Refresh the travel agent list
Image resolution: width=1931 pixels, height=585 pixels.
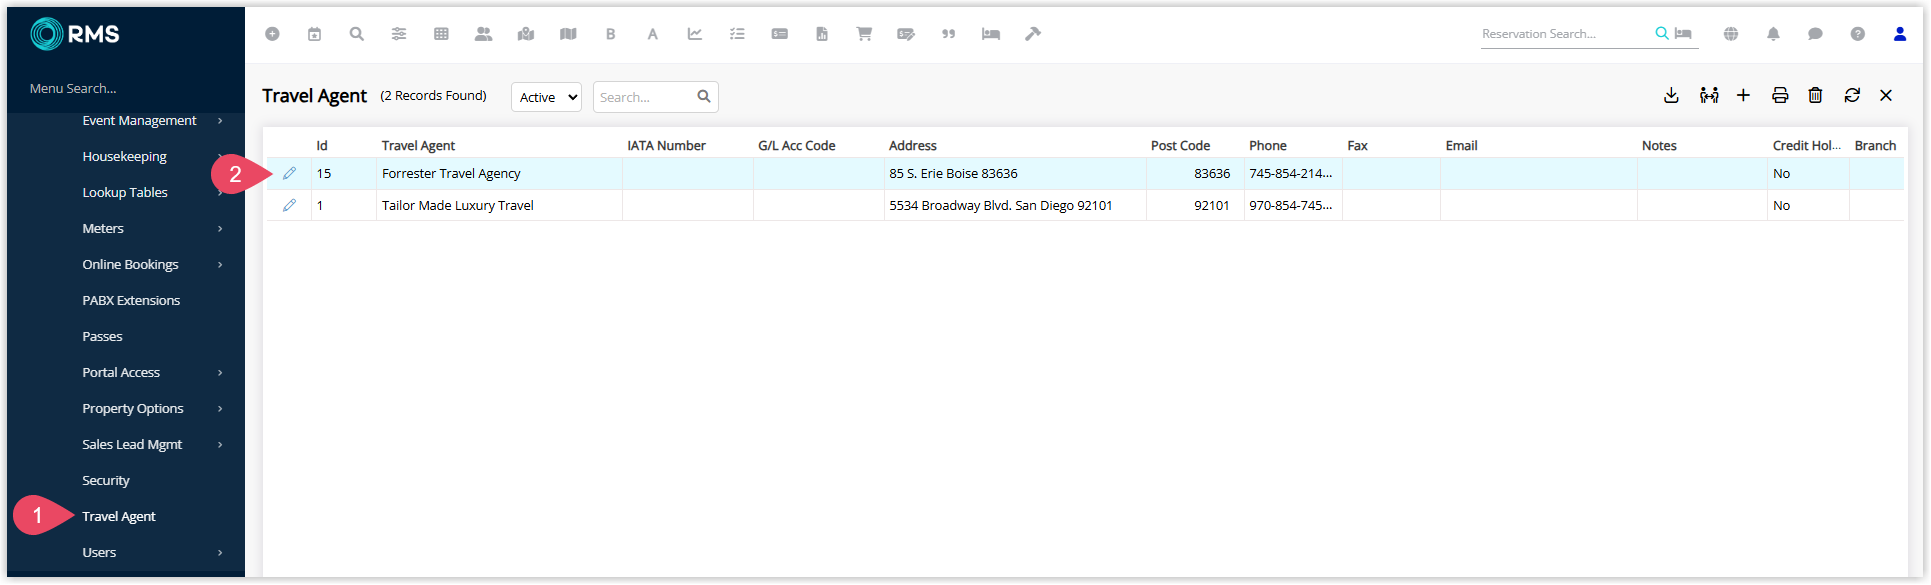click(x=1852, y=95)
